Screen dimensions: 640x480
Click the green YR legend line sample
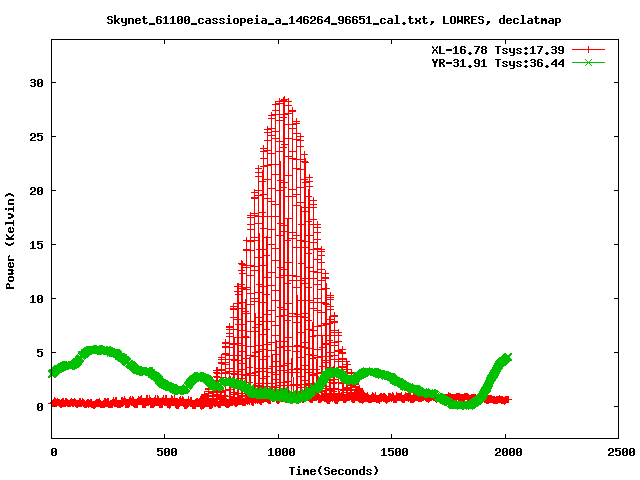(x=589, y=62)
